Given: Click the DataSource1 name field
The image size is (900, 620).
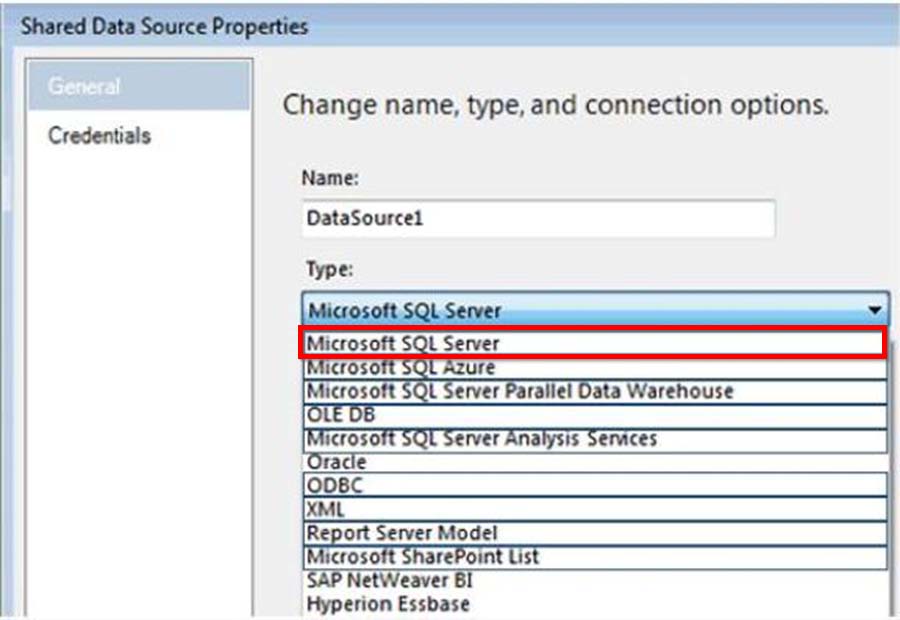Looking at the screenshot, I should 538,218.
